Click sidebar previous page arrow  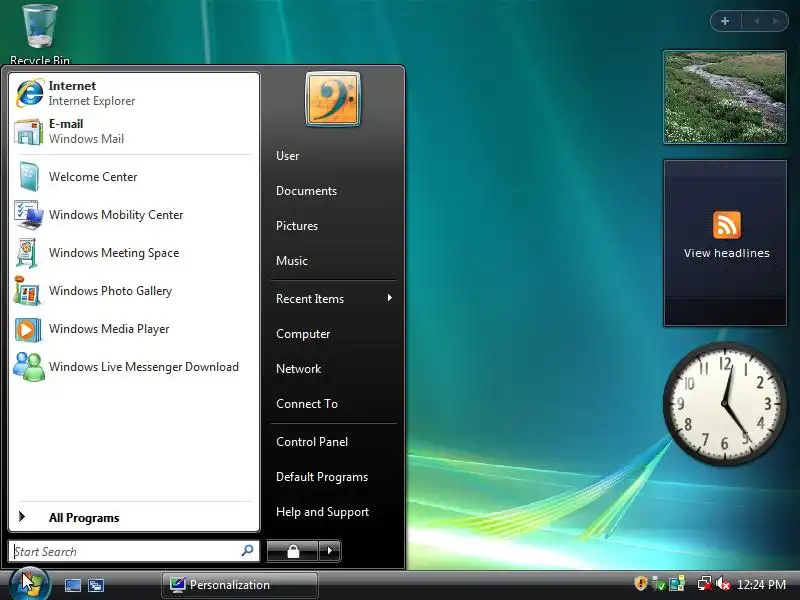click(757, 21)
